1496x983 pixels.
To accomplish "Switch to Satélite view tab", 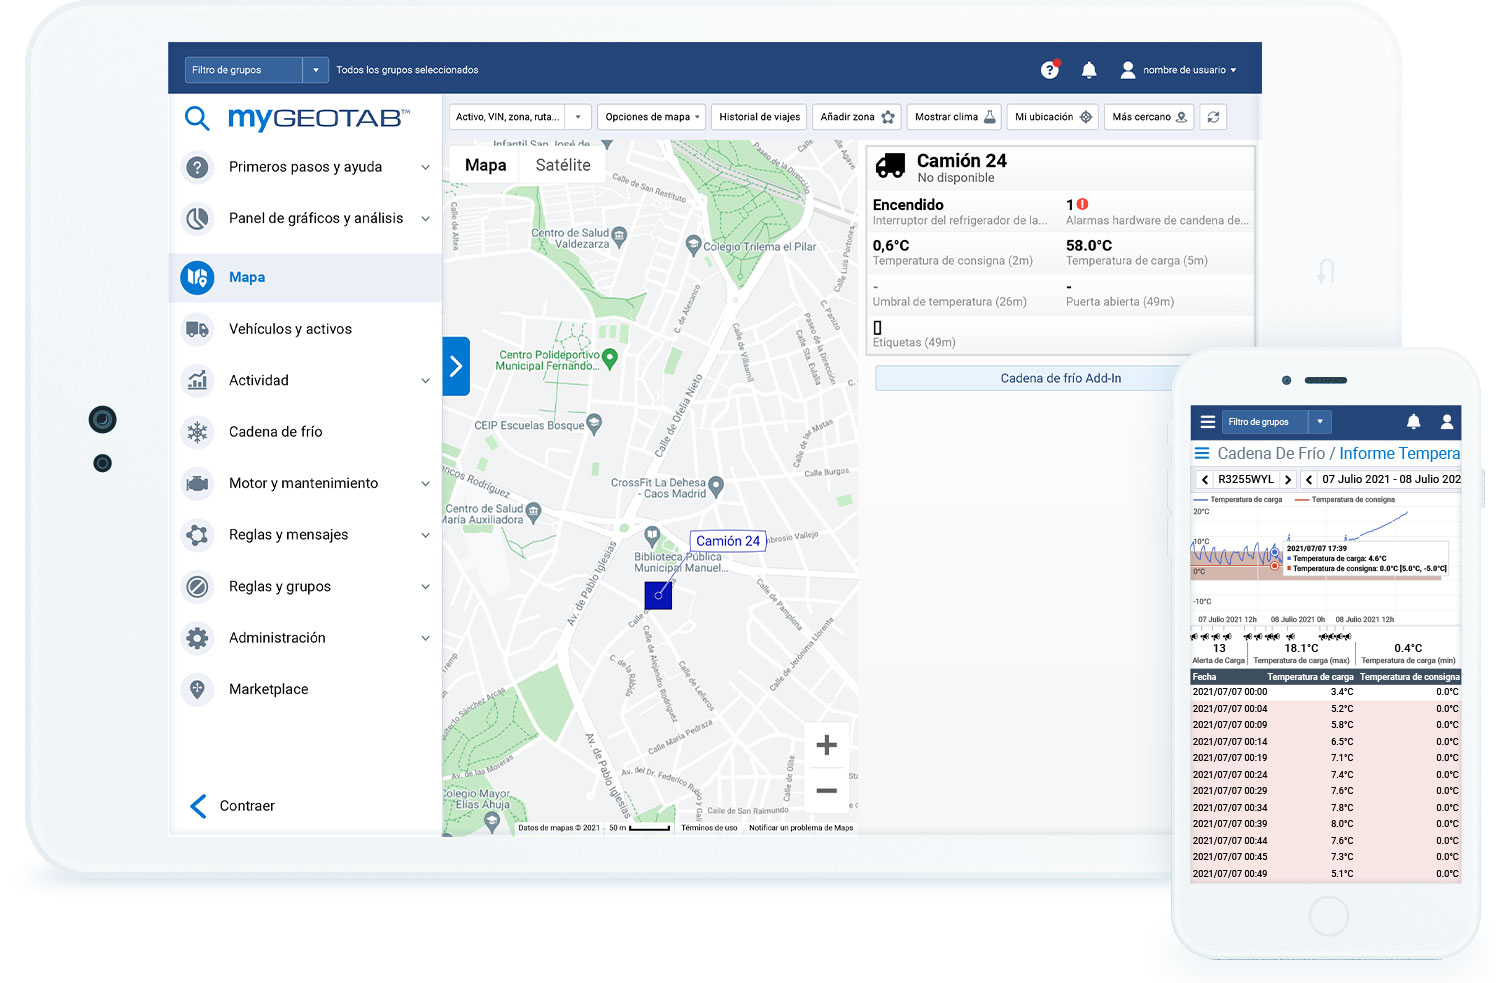I will point(563,165).
